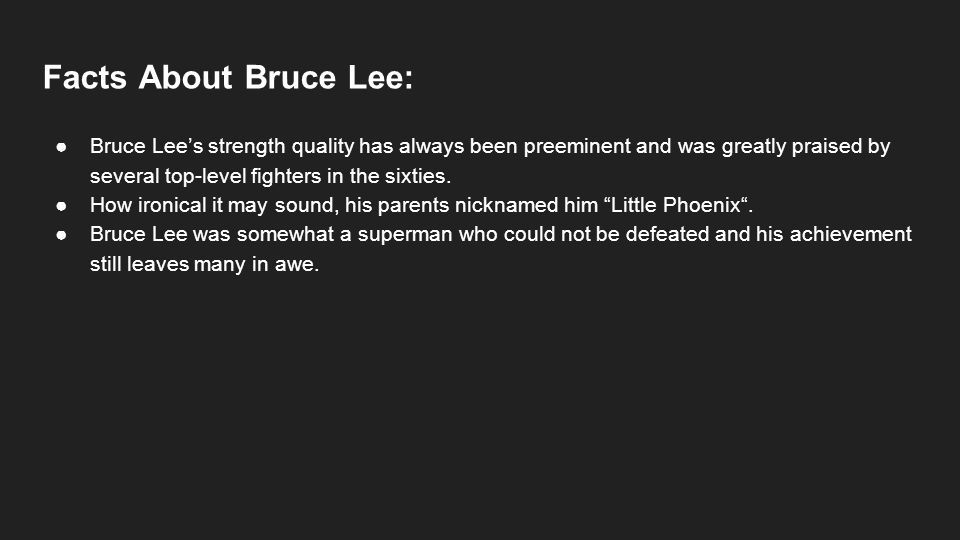Screen dimensions: 960x540
Task: Click 'greatly praised by' in first bullet
Action: click(806, 147)
